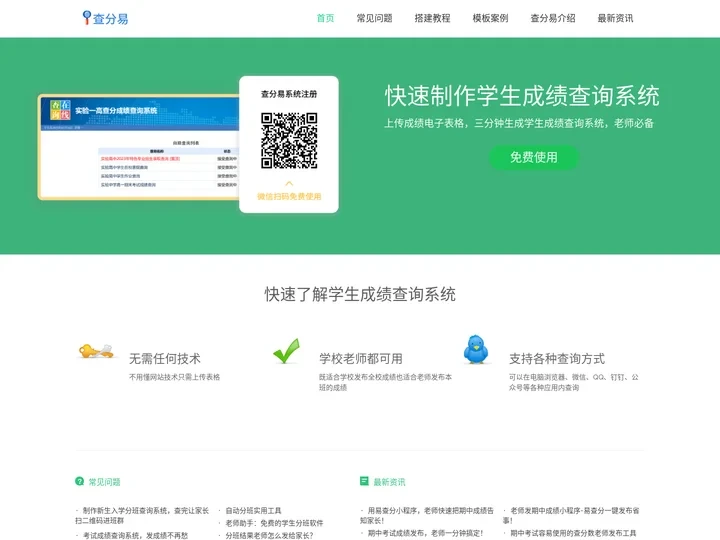Open the 常见问题 nav item
Image resolution: width=720 pixels, height=540 pixels.
tap(374, 18)
